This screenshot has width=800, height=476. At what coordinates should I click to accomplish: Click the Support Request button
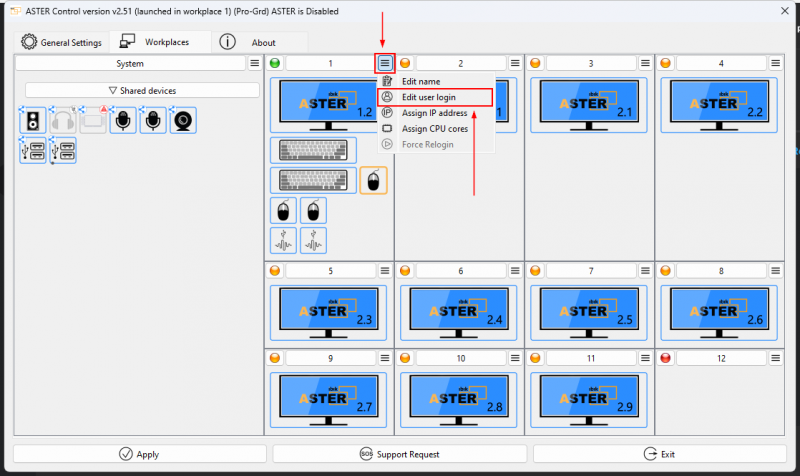pos(400,454)
